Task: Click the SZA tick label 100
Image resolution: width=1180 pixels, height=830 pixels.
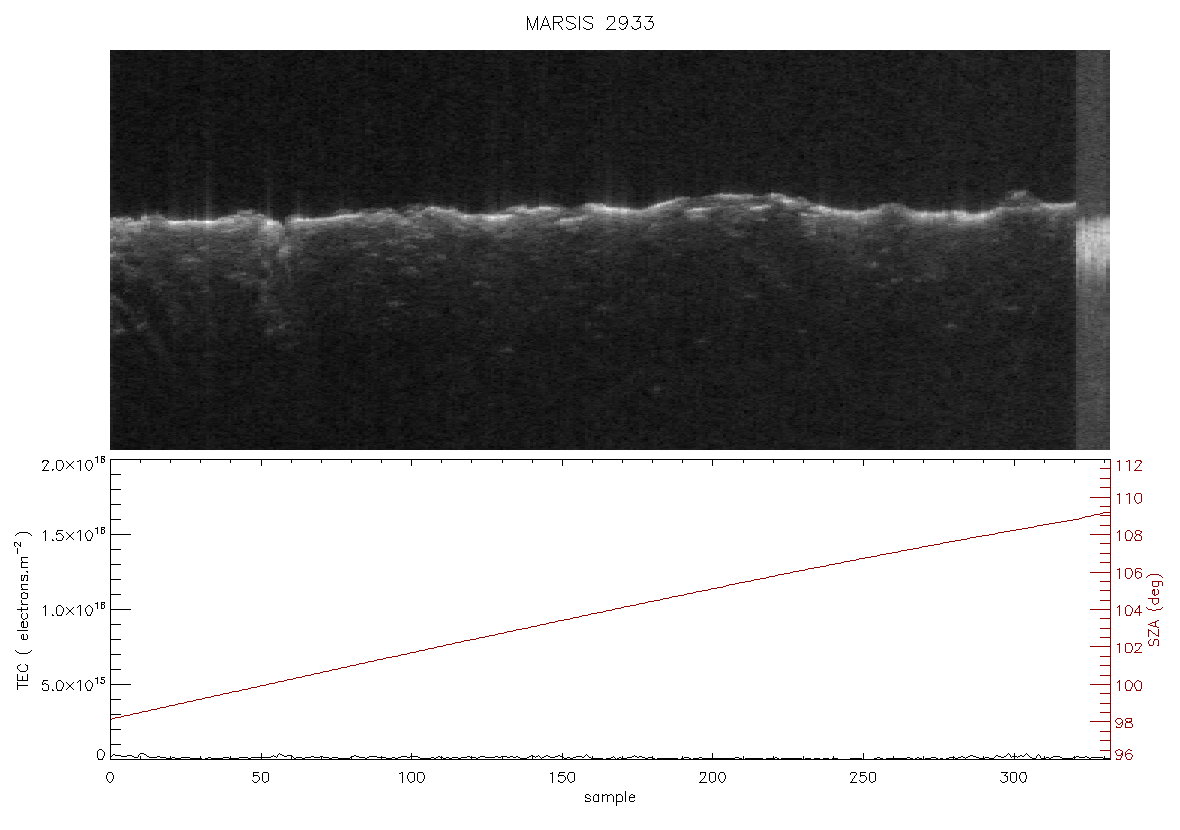Action: pos(1128,686)
